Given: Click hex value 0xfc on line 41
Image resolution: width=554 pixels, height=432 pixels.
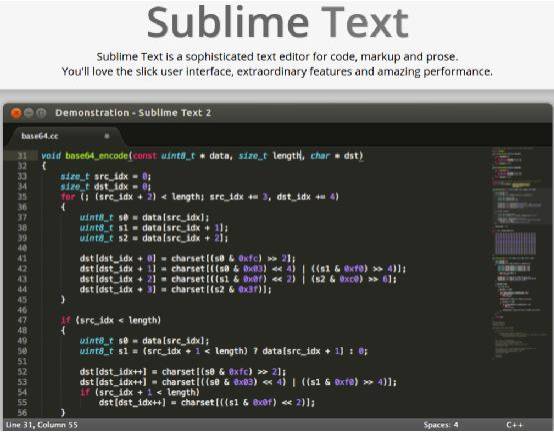Looking at the screenshot, I should (249, 258).
